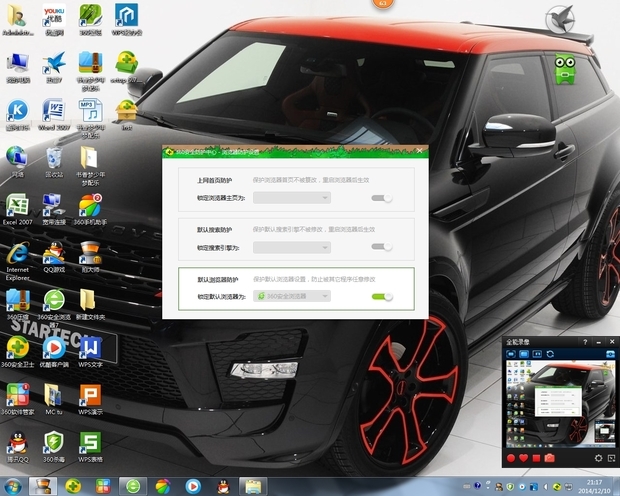The width and height of the screenshot is (620, 496).
Task: Launch 腾讯QQ from the desktop
Action: (x=17, y=446)
